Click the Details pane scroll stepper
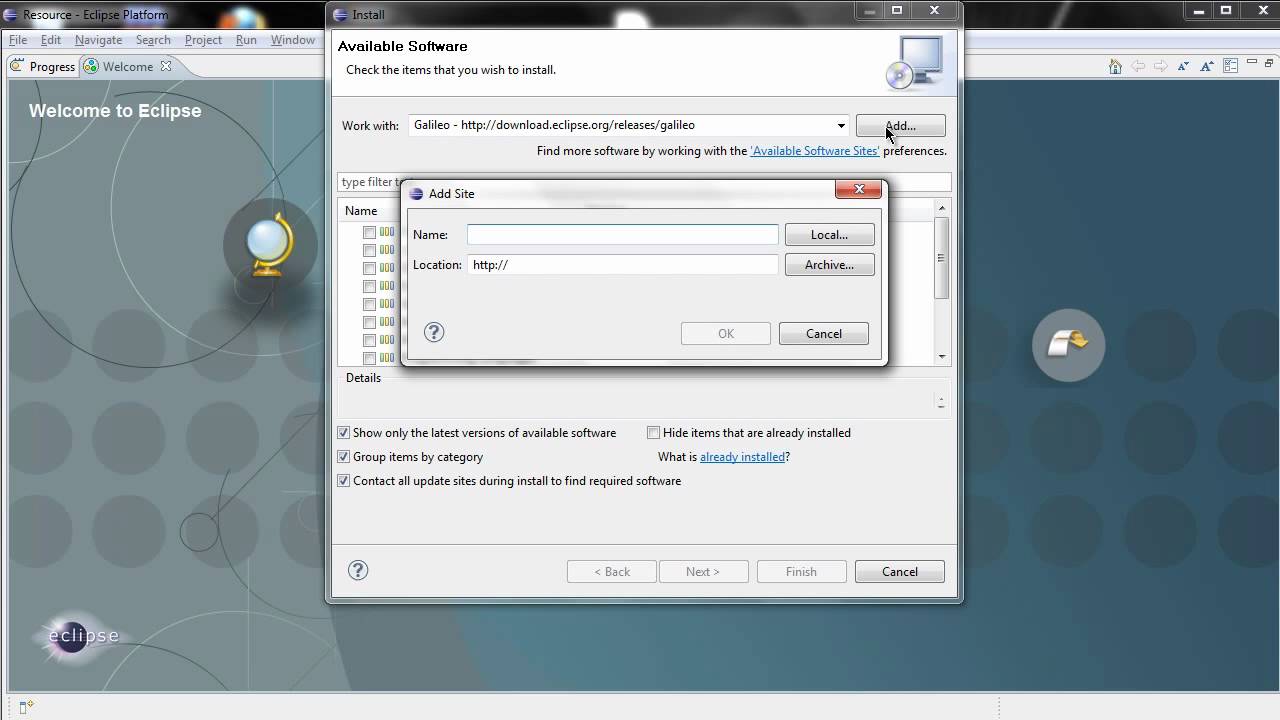This screenshot has height=720, width=1280. [x=941, y=402]
